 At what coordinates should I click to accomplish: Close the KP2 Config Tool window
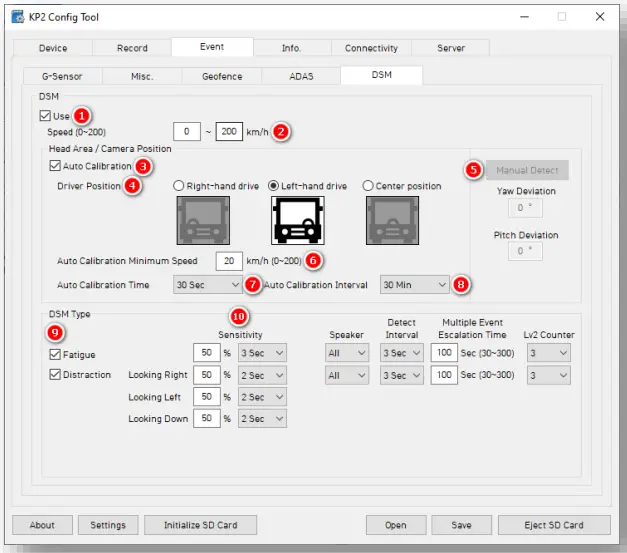point(600,17)
